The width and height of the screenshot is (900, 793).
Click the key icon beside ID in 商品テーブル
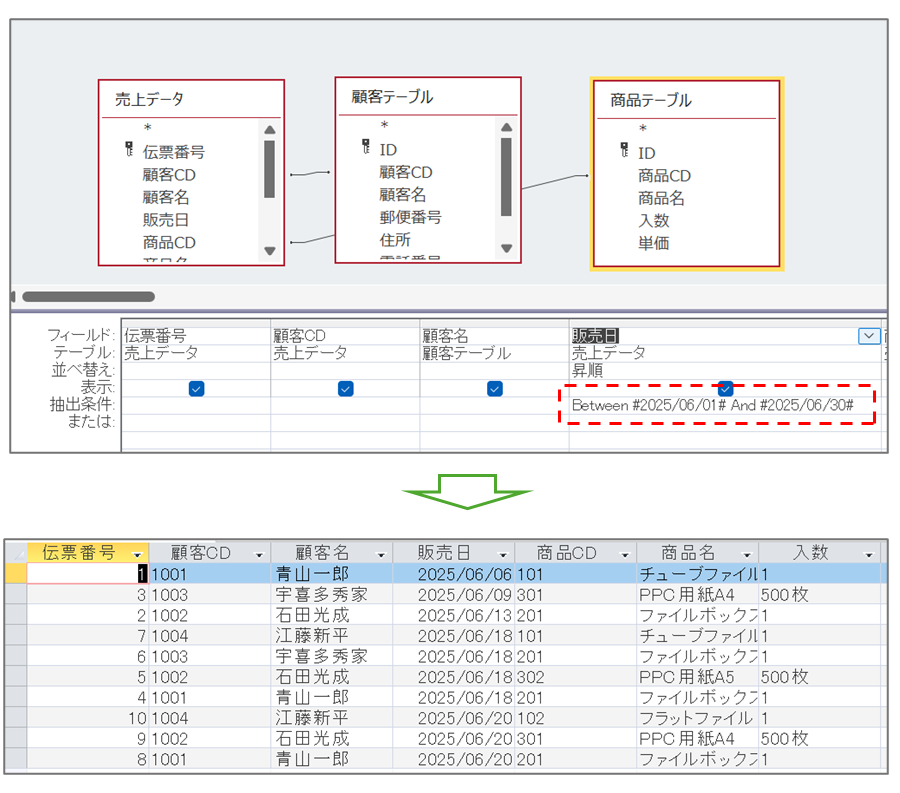625,151
